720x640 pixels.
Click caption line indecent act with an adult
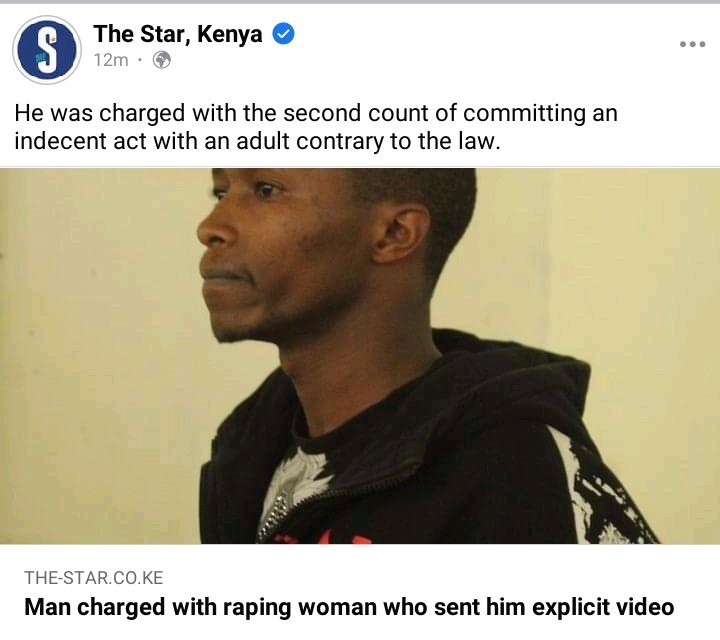[x=257, y=141]
